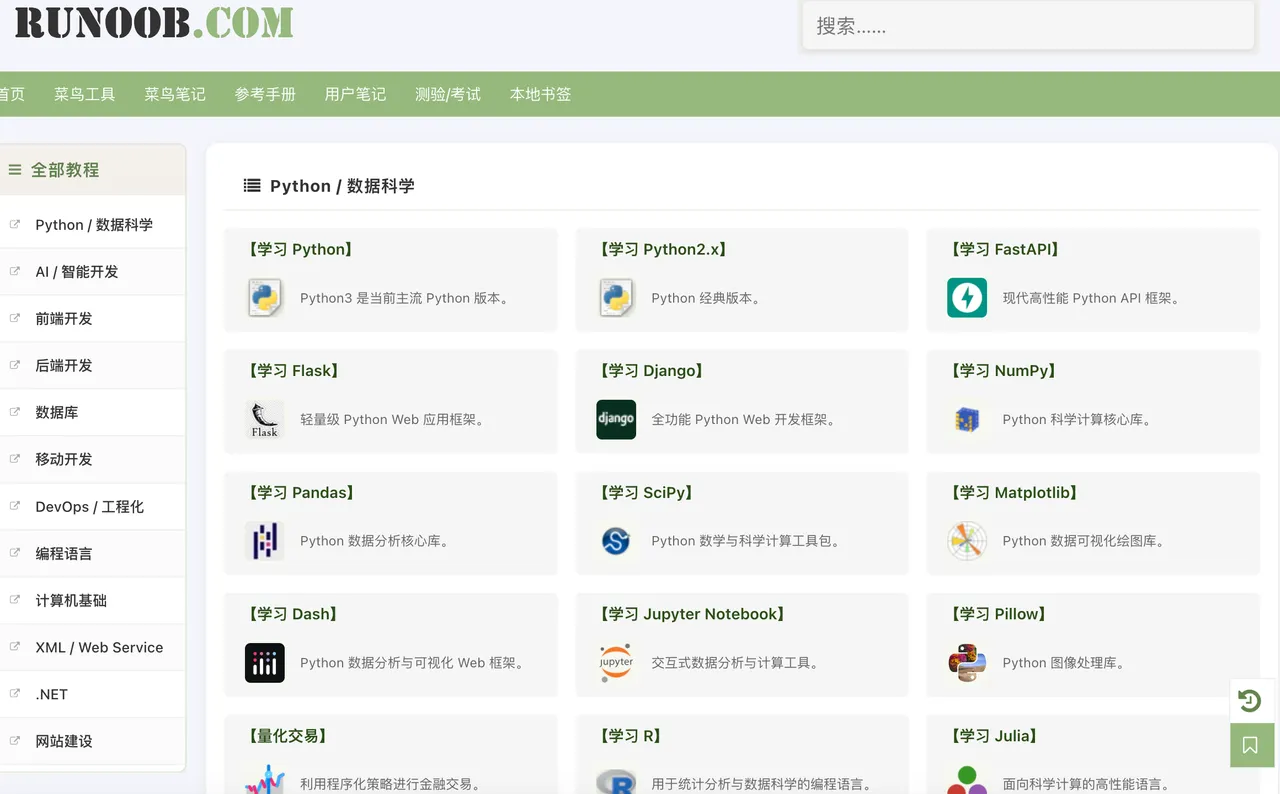Click the history clock icon button
1280x794 pixels.
coord(1251,700)
